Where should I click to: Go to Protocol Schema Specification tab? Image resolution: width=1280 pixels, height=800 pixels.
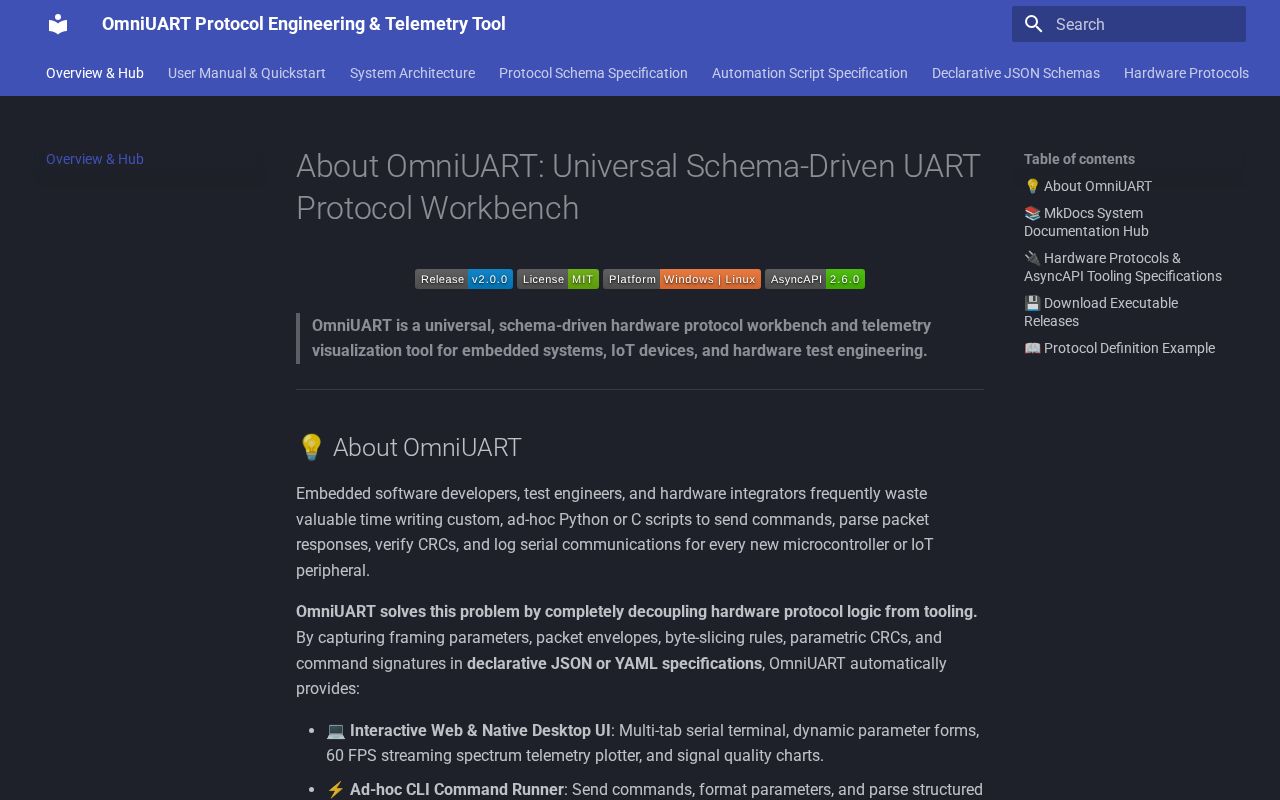coord(593,73)
